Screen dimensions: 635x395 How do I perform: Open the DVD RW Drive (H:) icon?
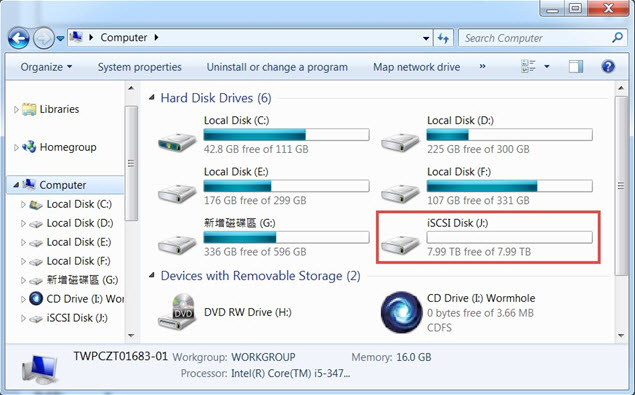(x=177, y=312)
